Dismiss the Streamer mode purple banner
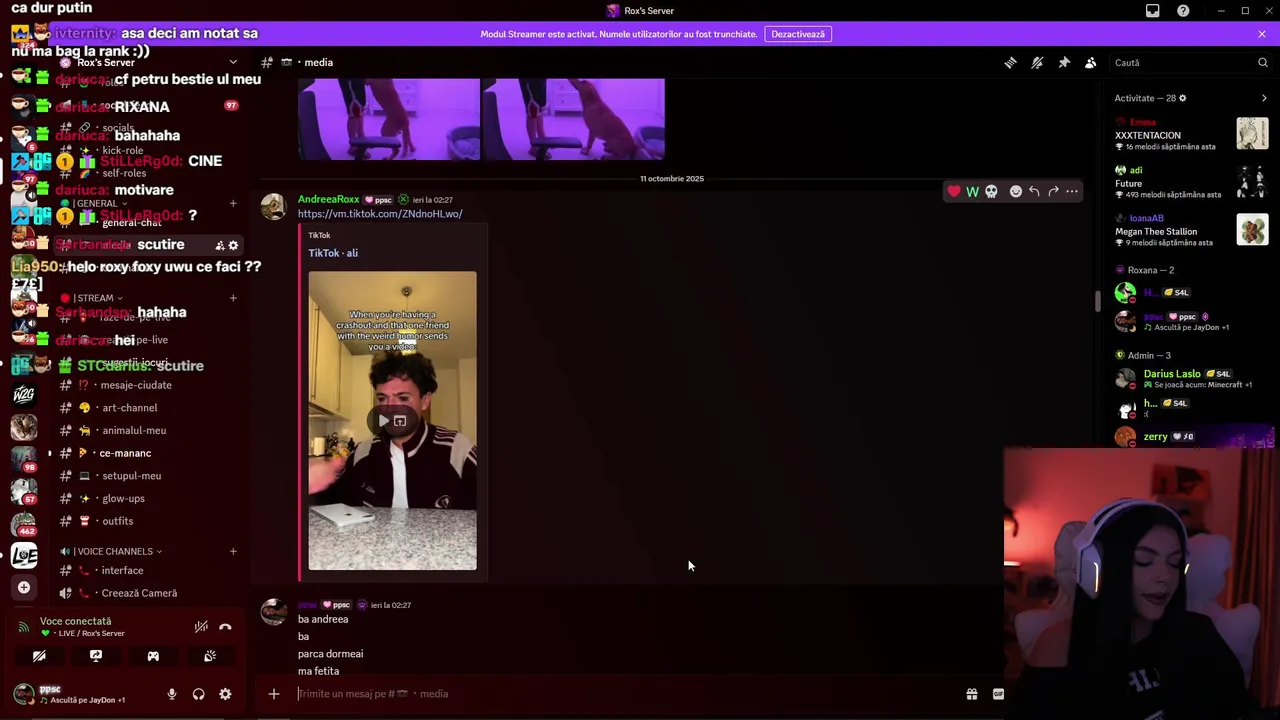Image resolution: width=1280 pixels, height=720 pixels. (x=1262, y=34)
